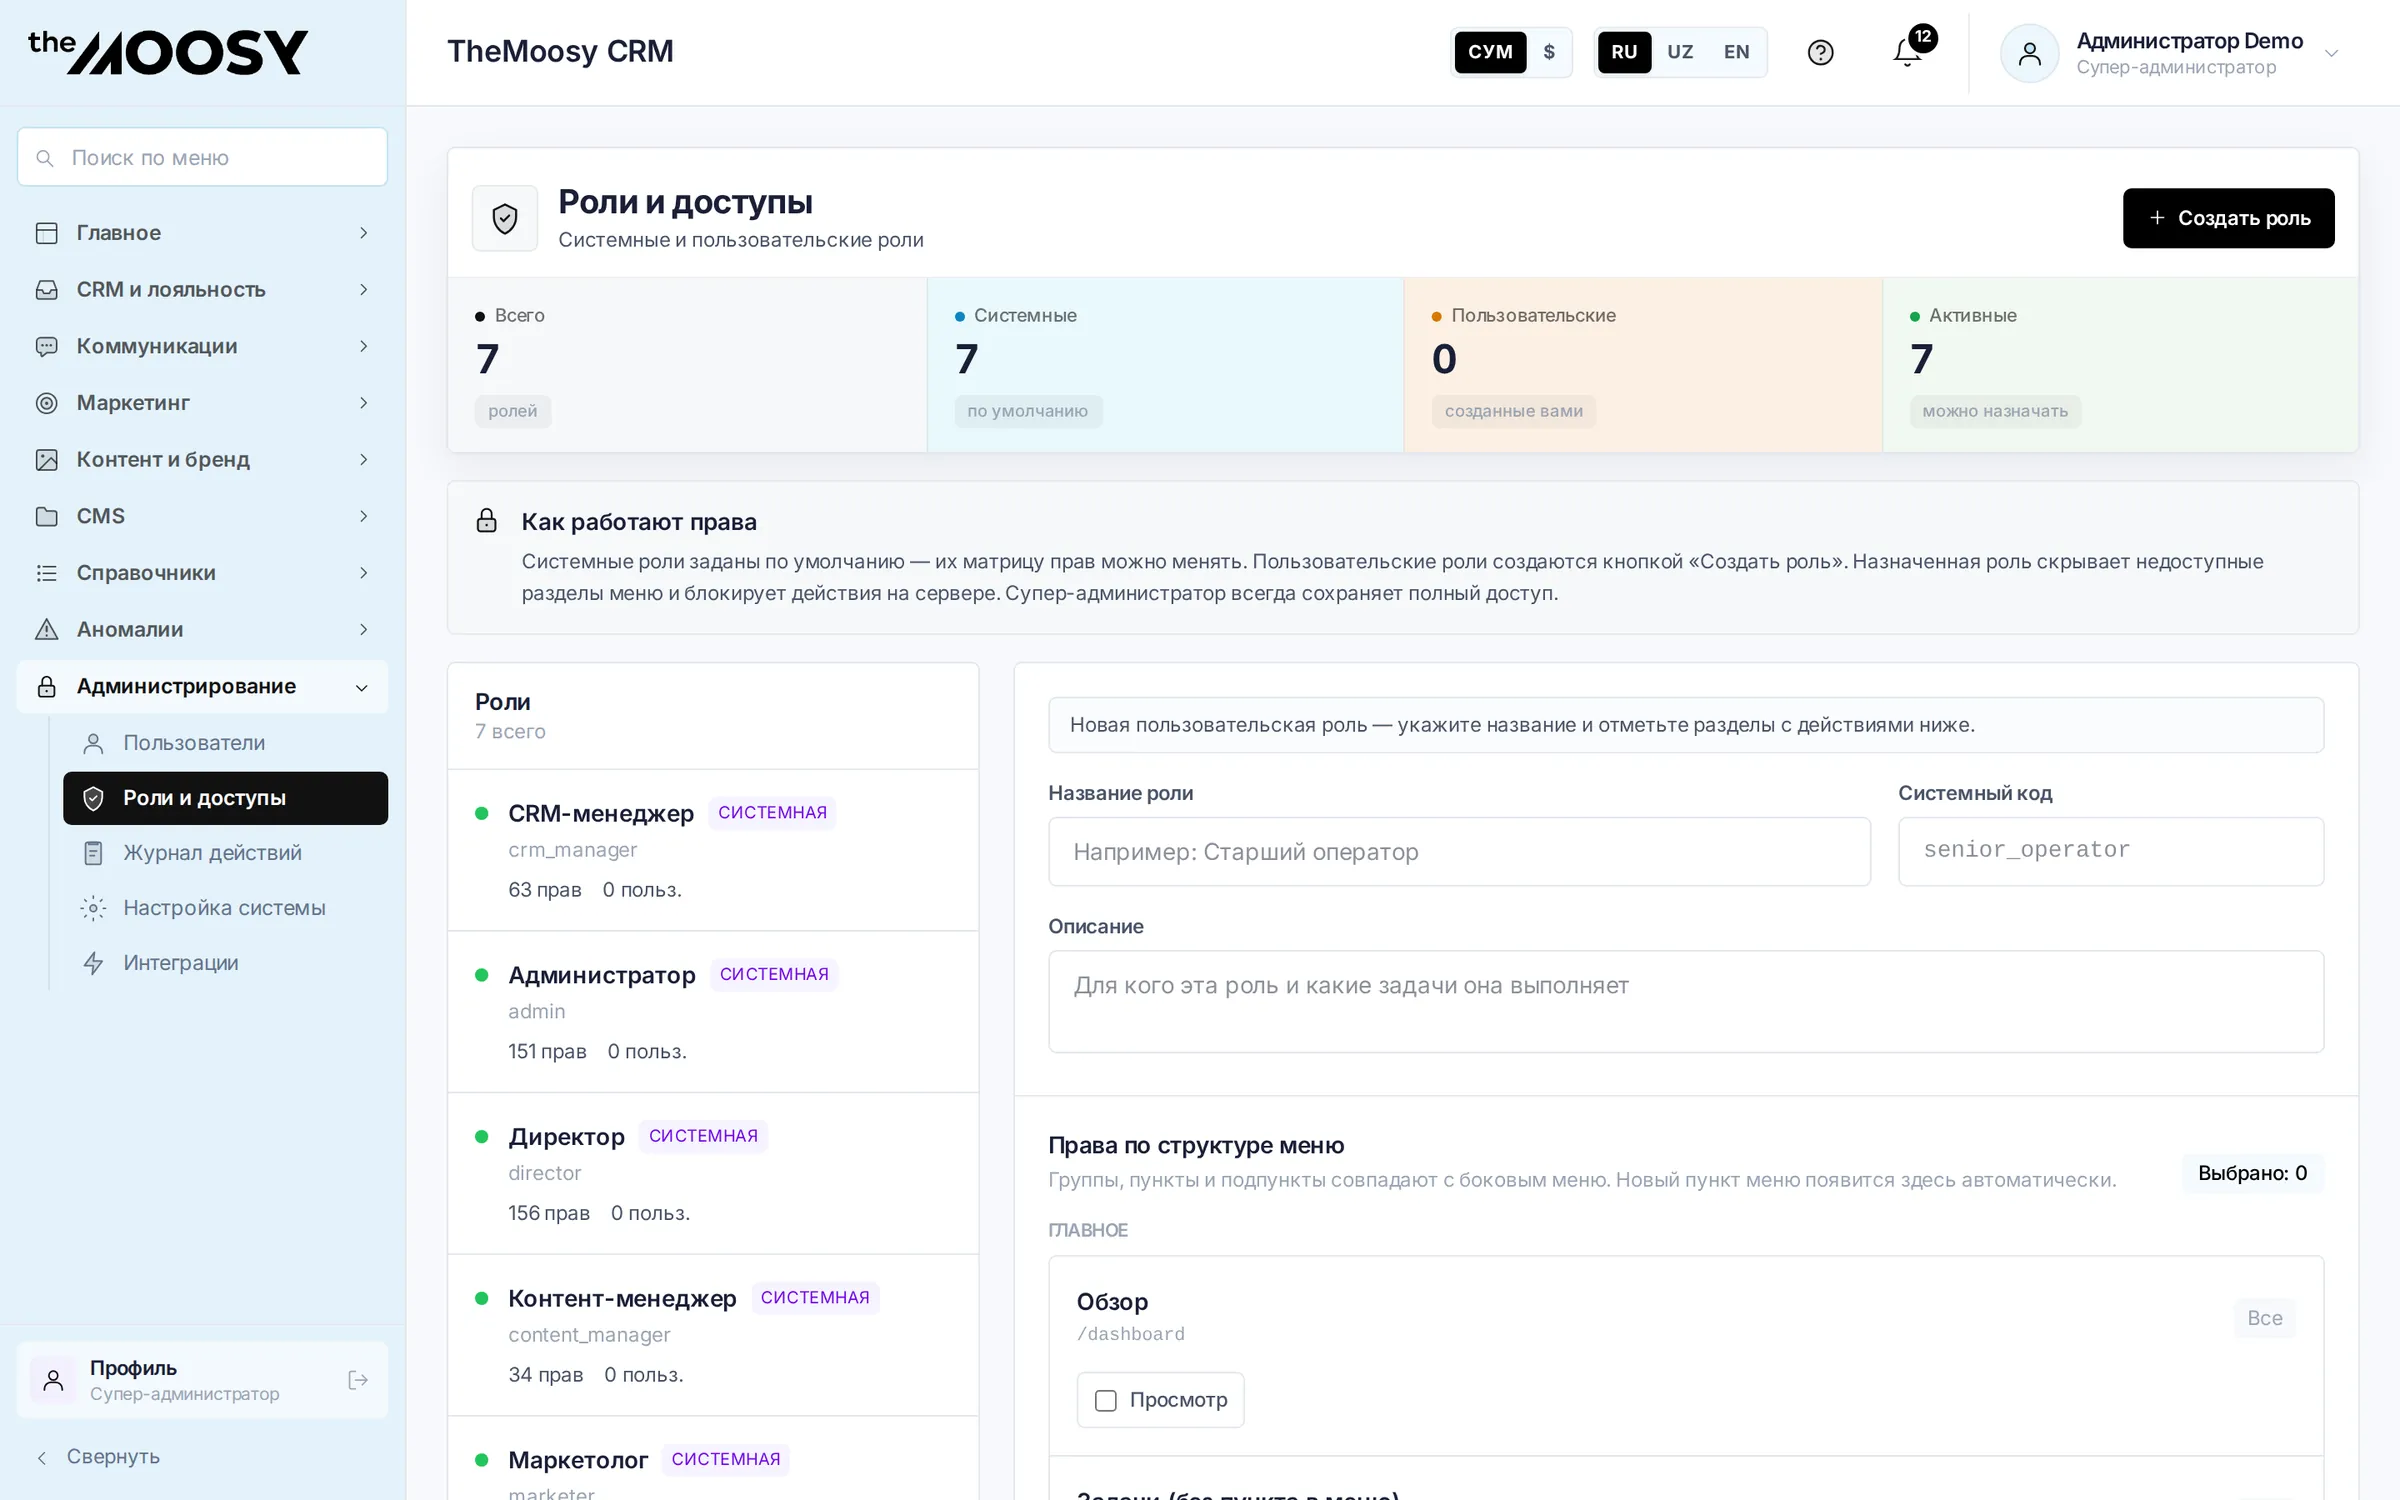This screenshot has height=1500, width=2400.
Task: Click the Все button in Обзор row
Action: coord(2264,1318)
